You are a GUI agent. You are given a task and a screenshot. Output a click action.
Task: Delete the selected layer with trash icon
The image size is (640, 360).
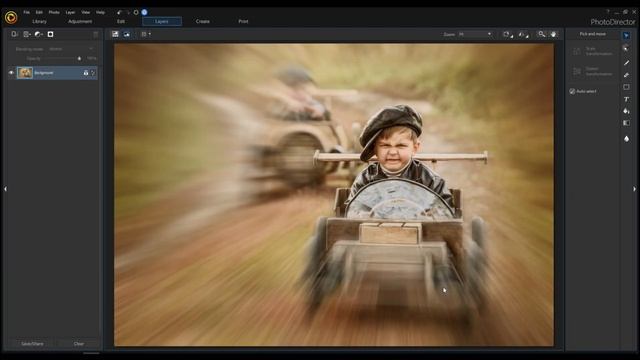coord(96,35)
